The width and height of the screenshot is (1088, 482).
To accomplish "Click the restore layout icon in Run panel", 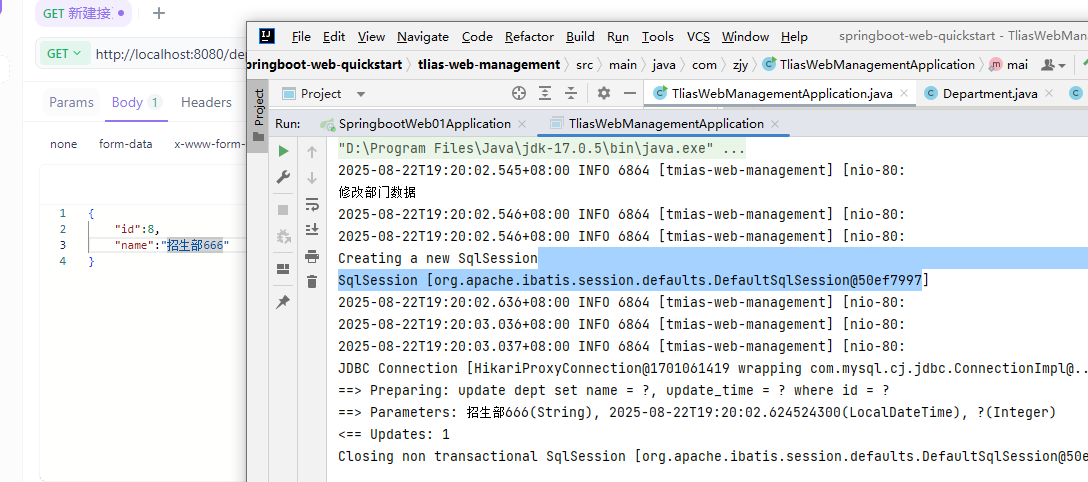I will pyautogui.click(x=283, y=268).
